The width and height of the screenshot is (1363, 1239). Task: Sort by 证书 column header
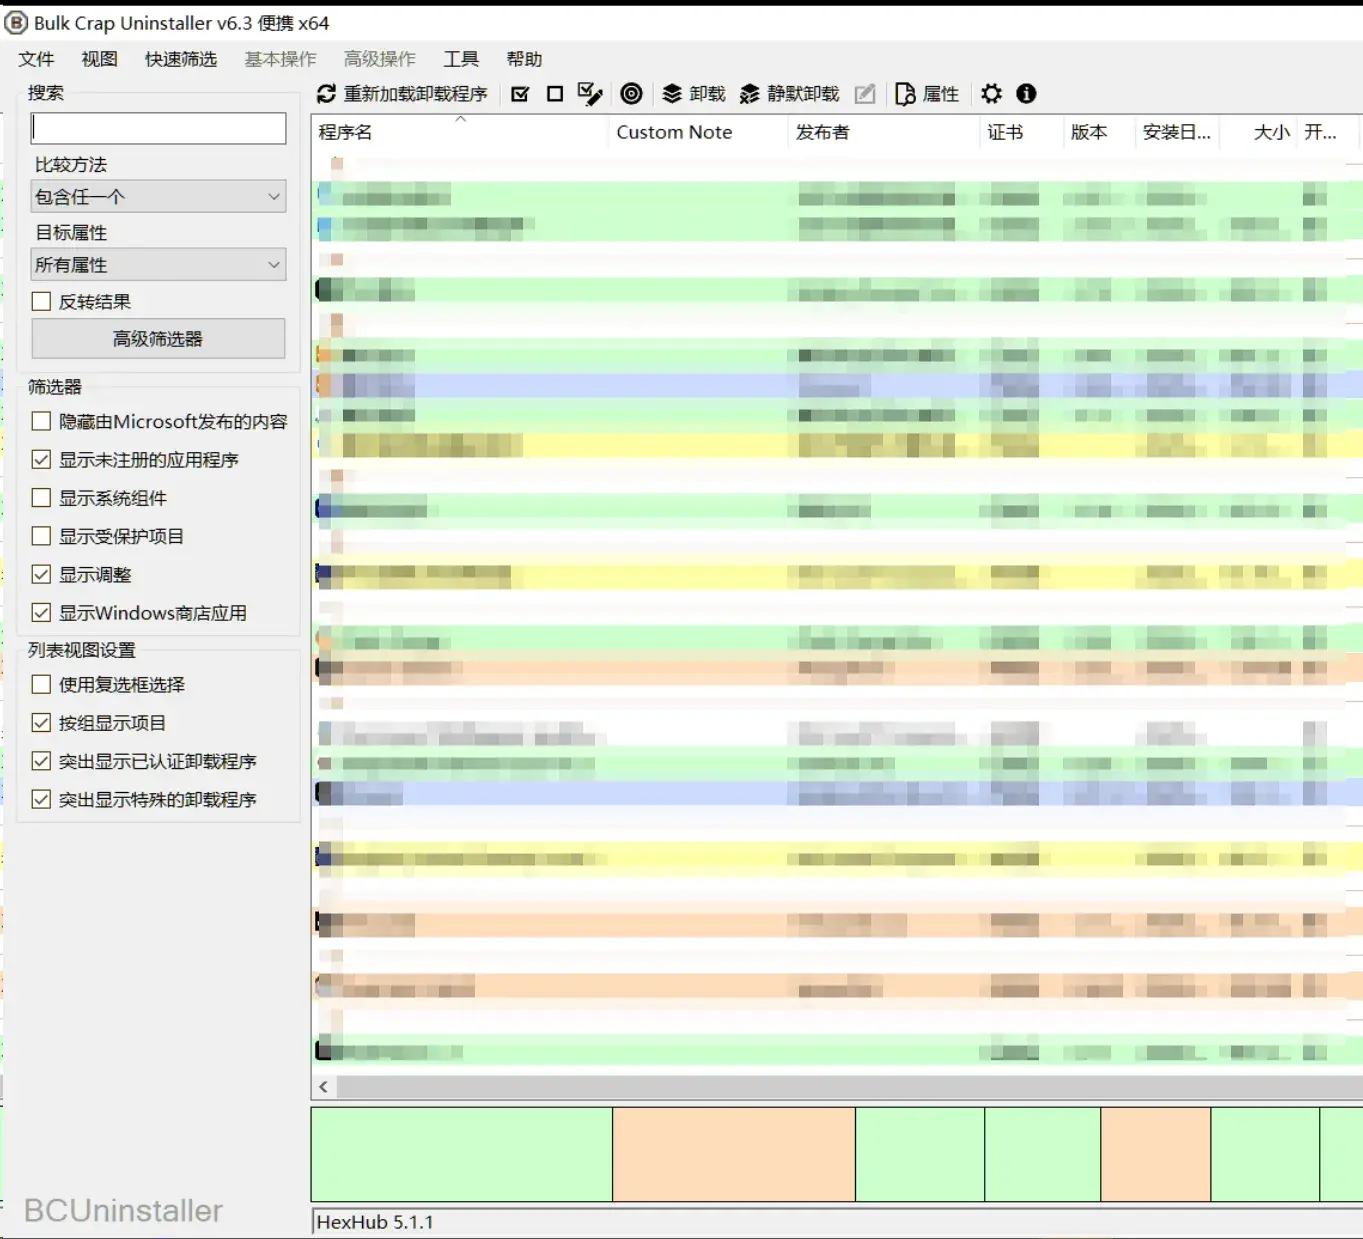click(1021, 132)
